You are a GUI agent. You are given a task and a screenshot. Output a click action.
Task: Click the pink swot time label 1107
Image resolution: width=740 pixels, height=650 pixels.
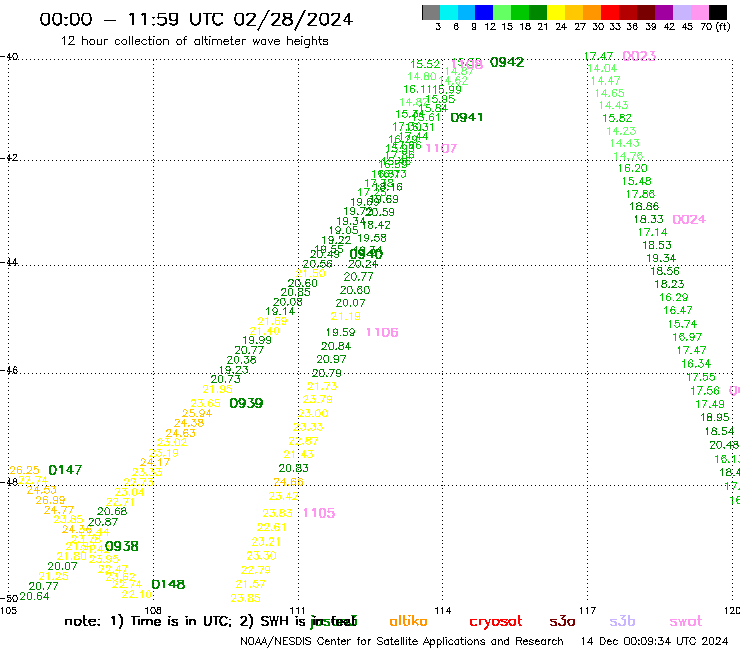click(x=441, y=148)
